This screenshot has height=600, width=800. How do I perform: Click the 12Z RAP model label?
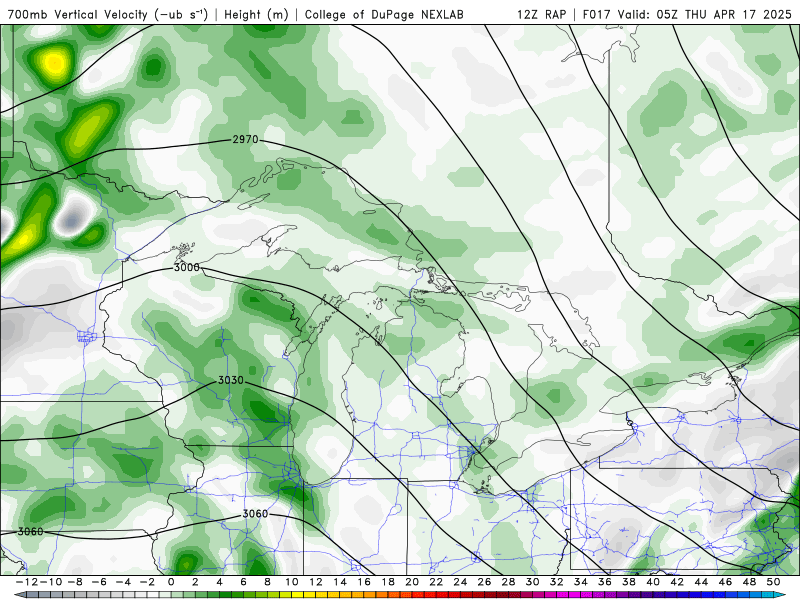tap(541, 15)
